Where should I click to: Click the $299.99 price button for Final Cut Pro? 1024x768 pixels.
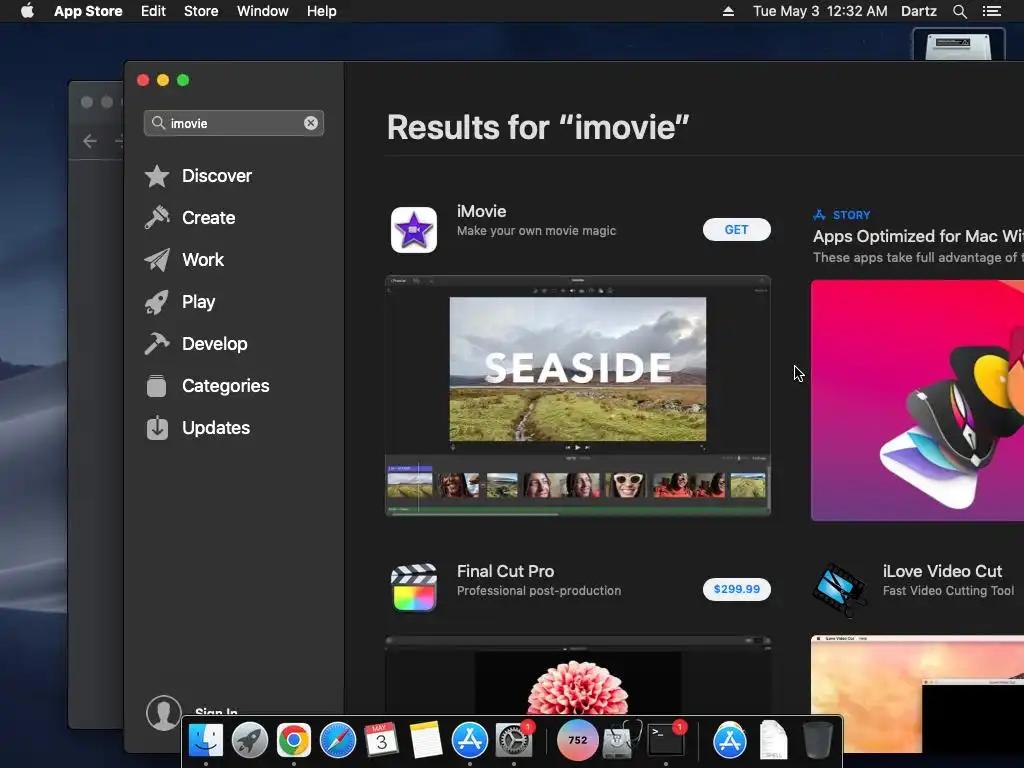pyautogui.click(x=737, y=589)
